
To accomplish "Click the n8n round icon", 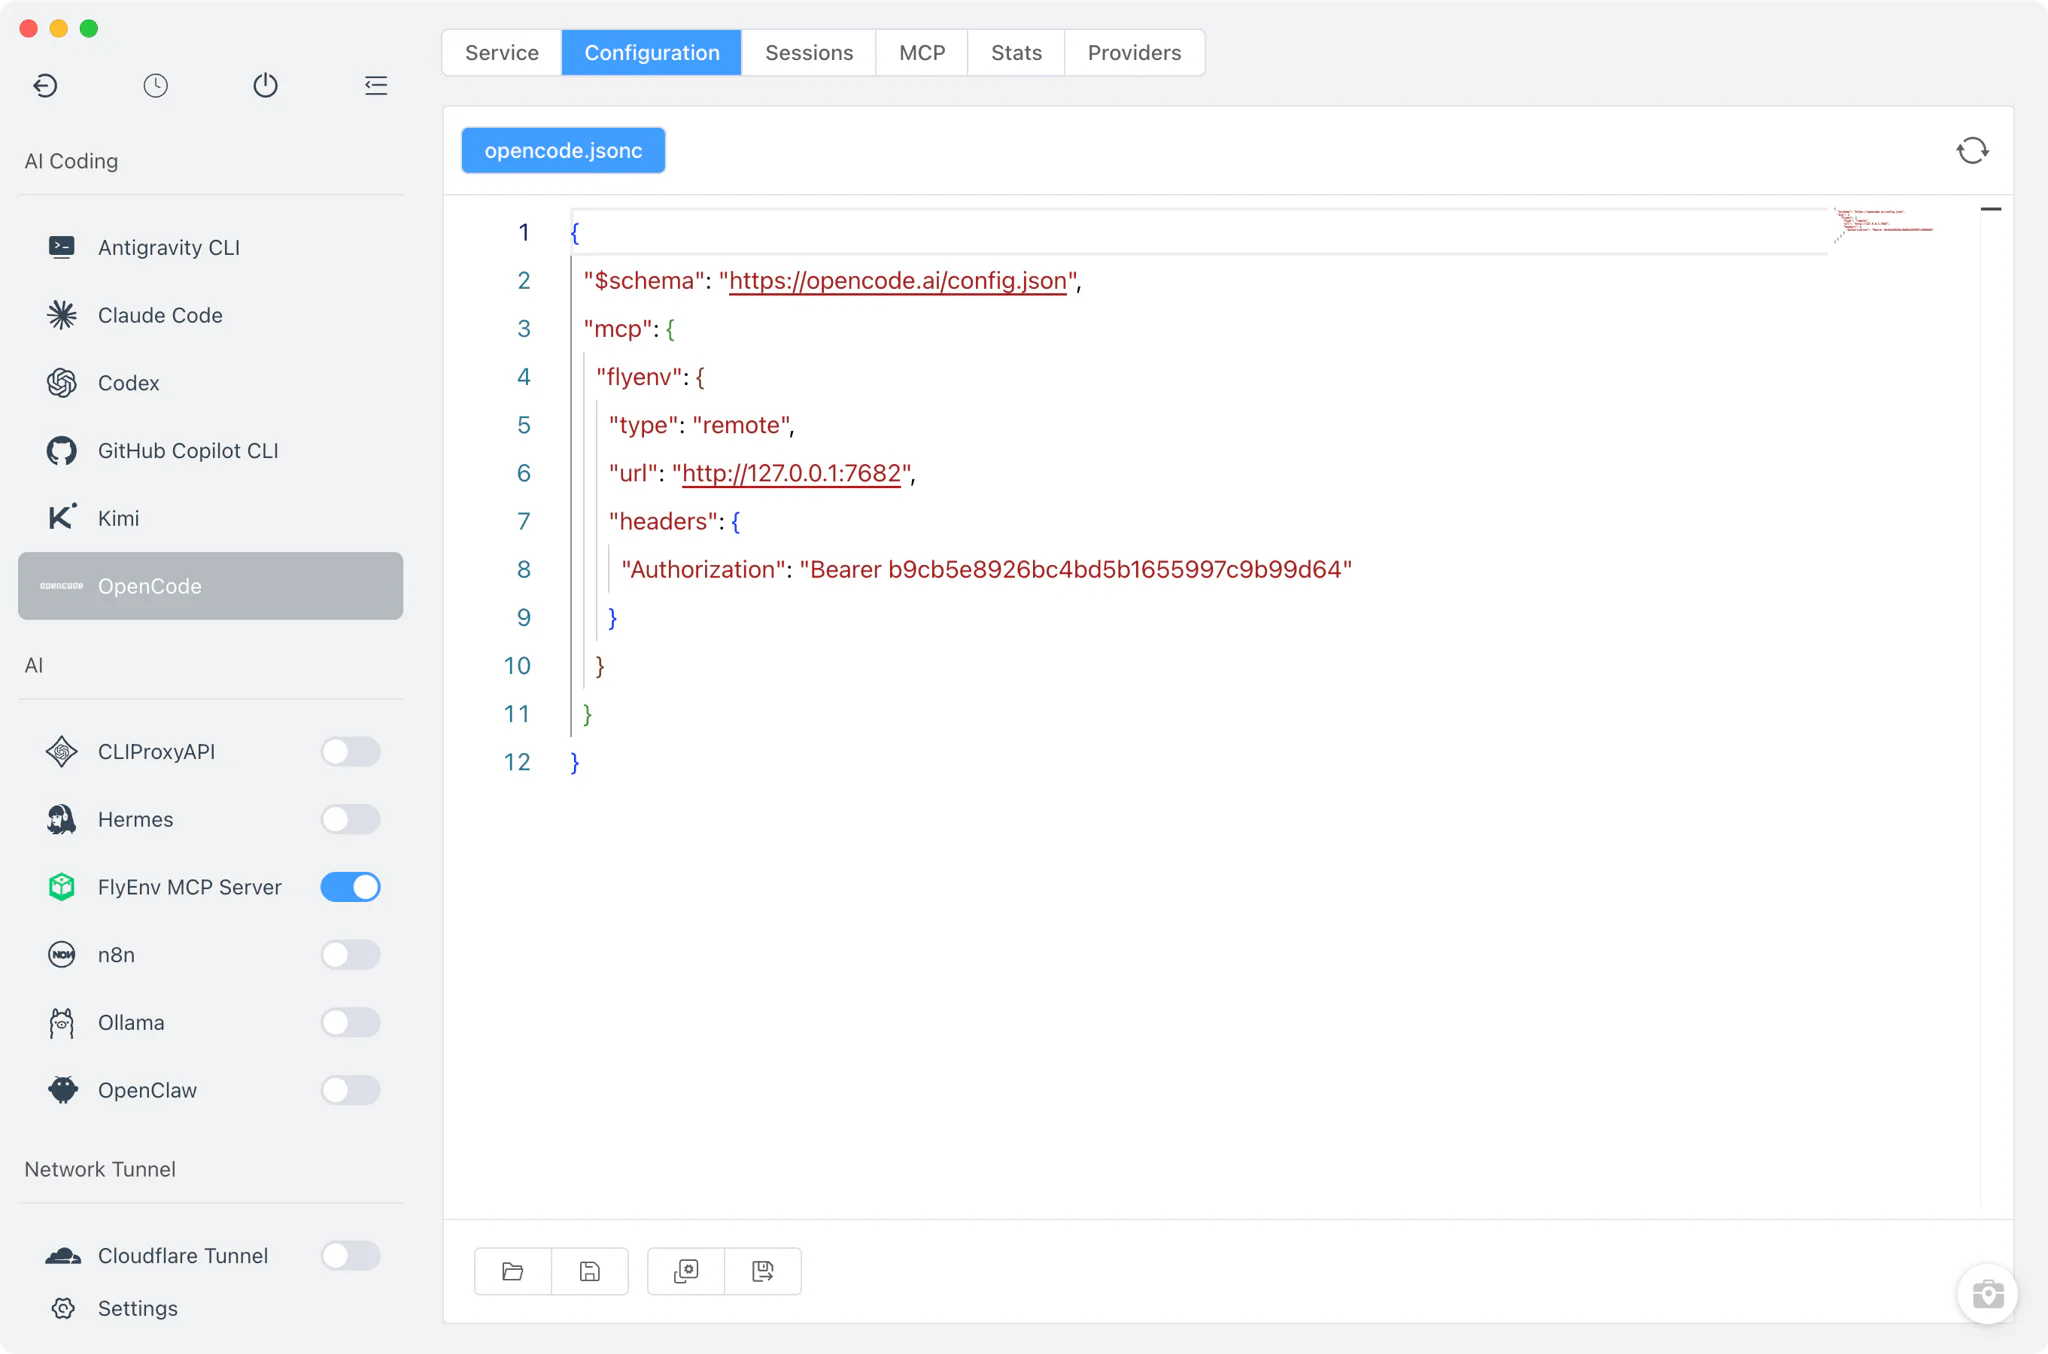I will click(x=62, y=955).
